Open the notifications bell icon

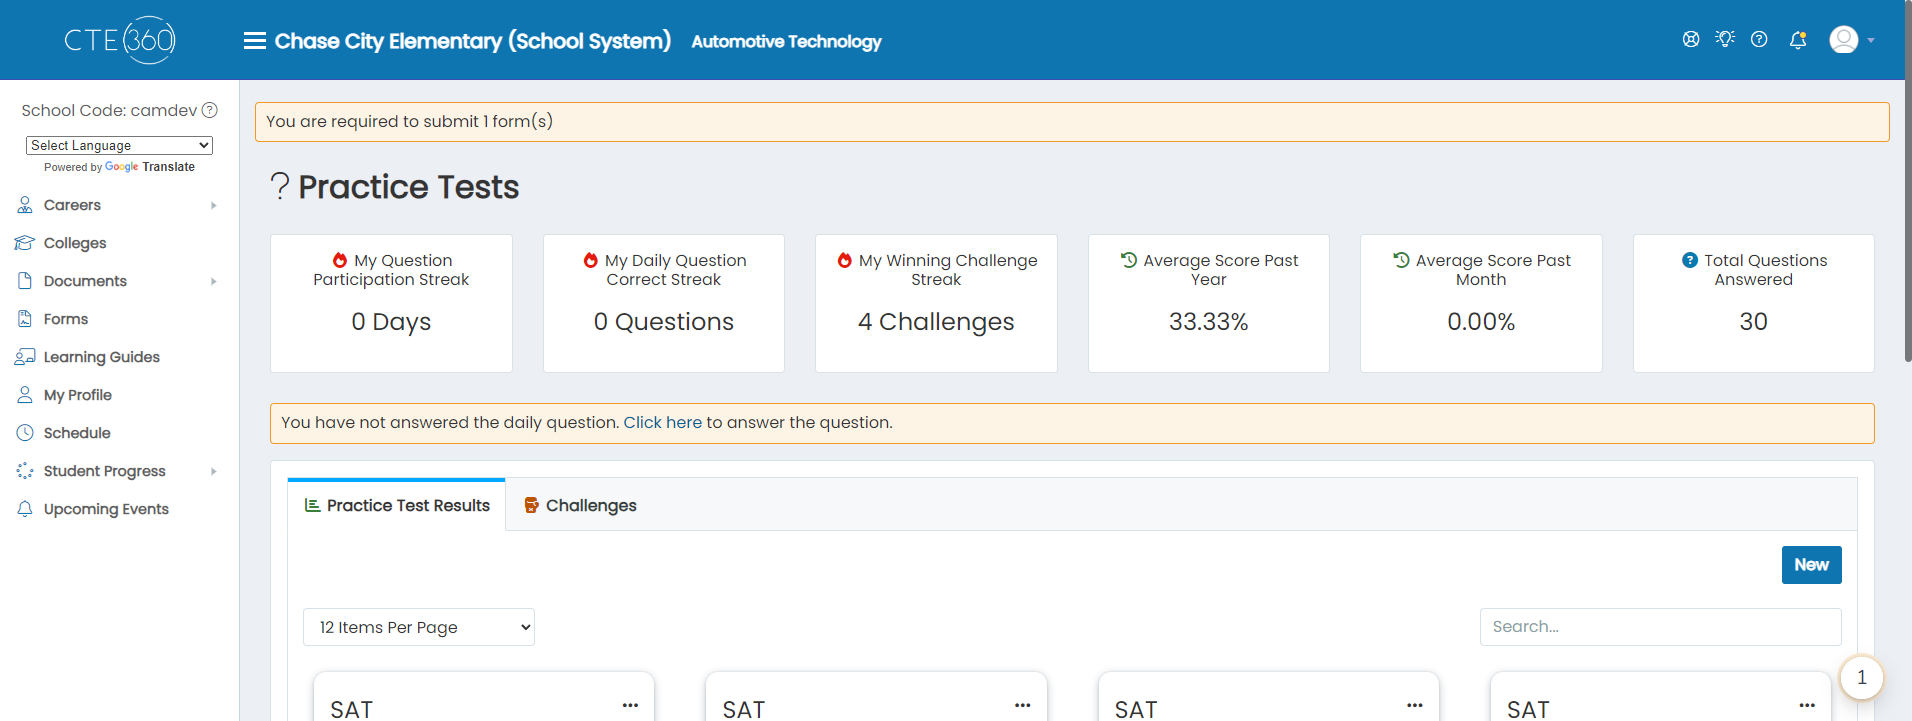click(x=1798, y=40)
